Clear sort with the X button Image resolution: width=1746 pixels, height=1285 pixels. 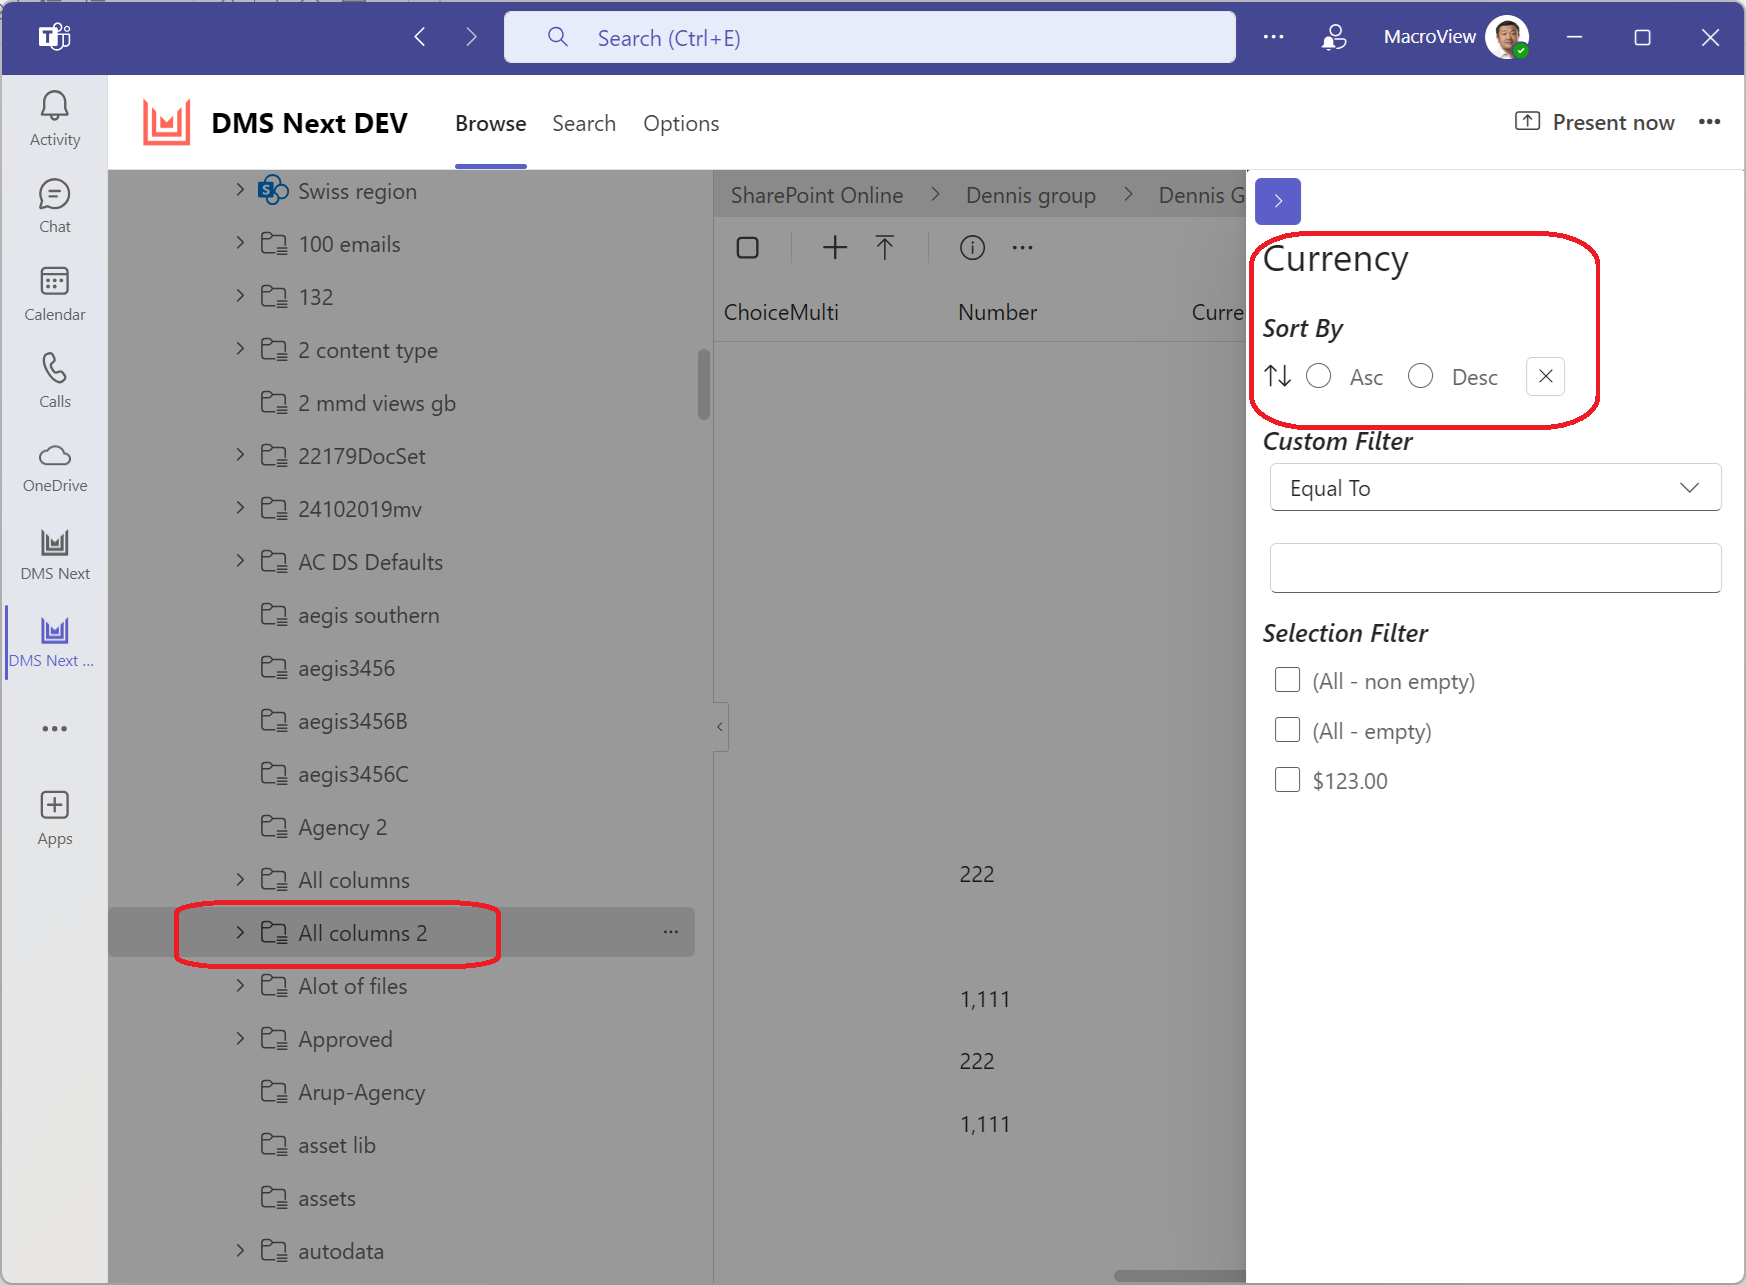(x=1545, y=376)
